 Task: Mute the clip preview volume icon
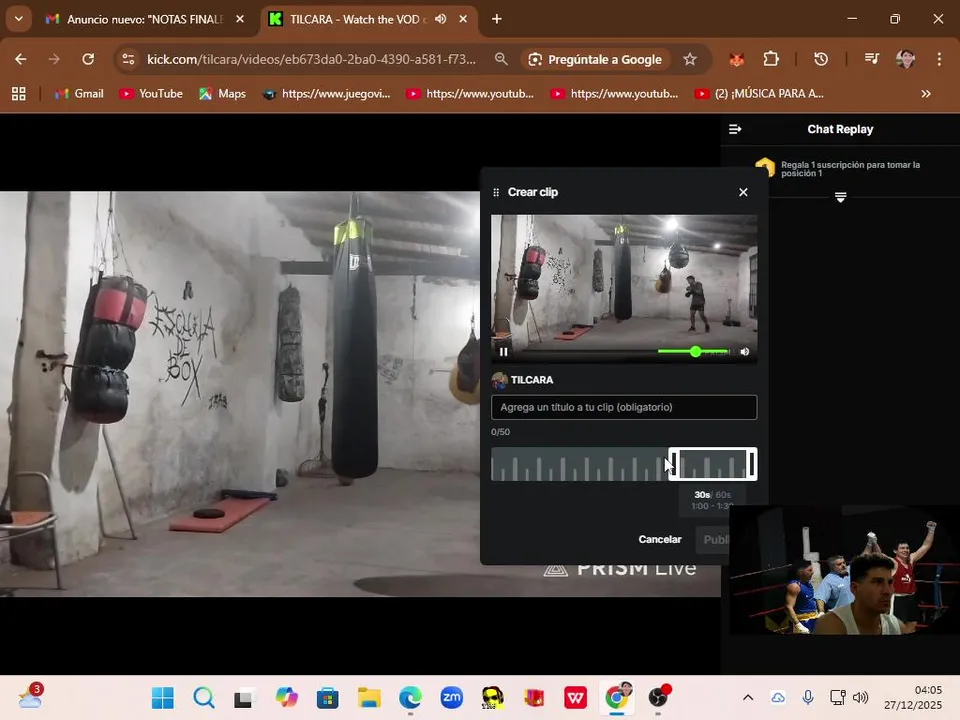click(744, 351)
